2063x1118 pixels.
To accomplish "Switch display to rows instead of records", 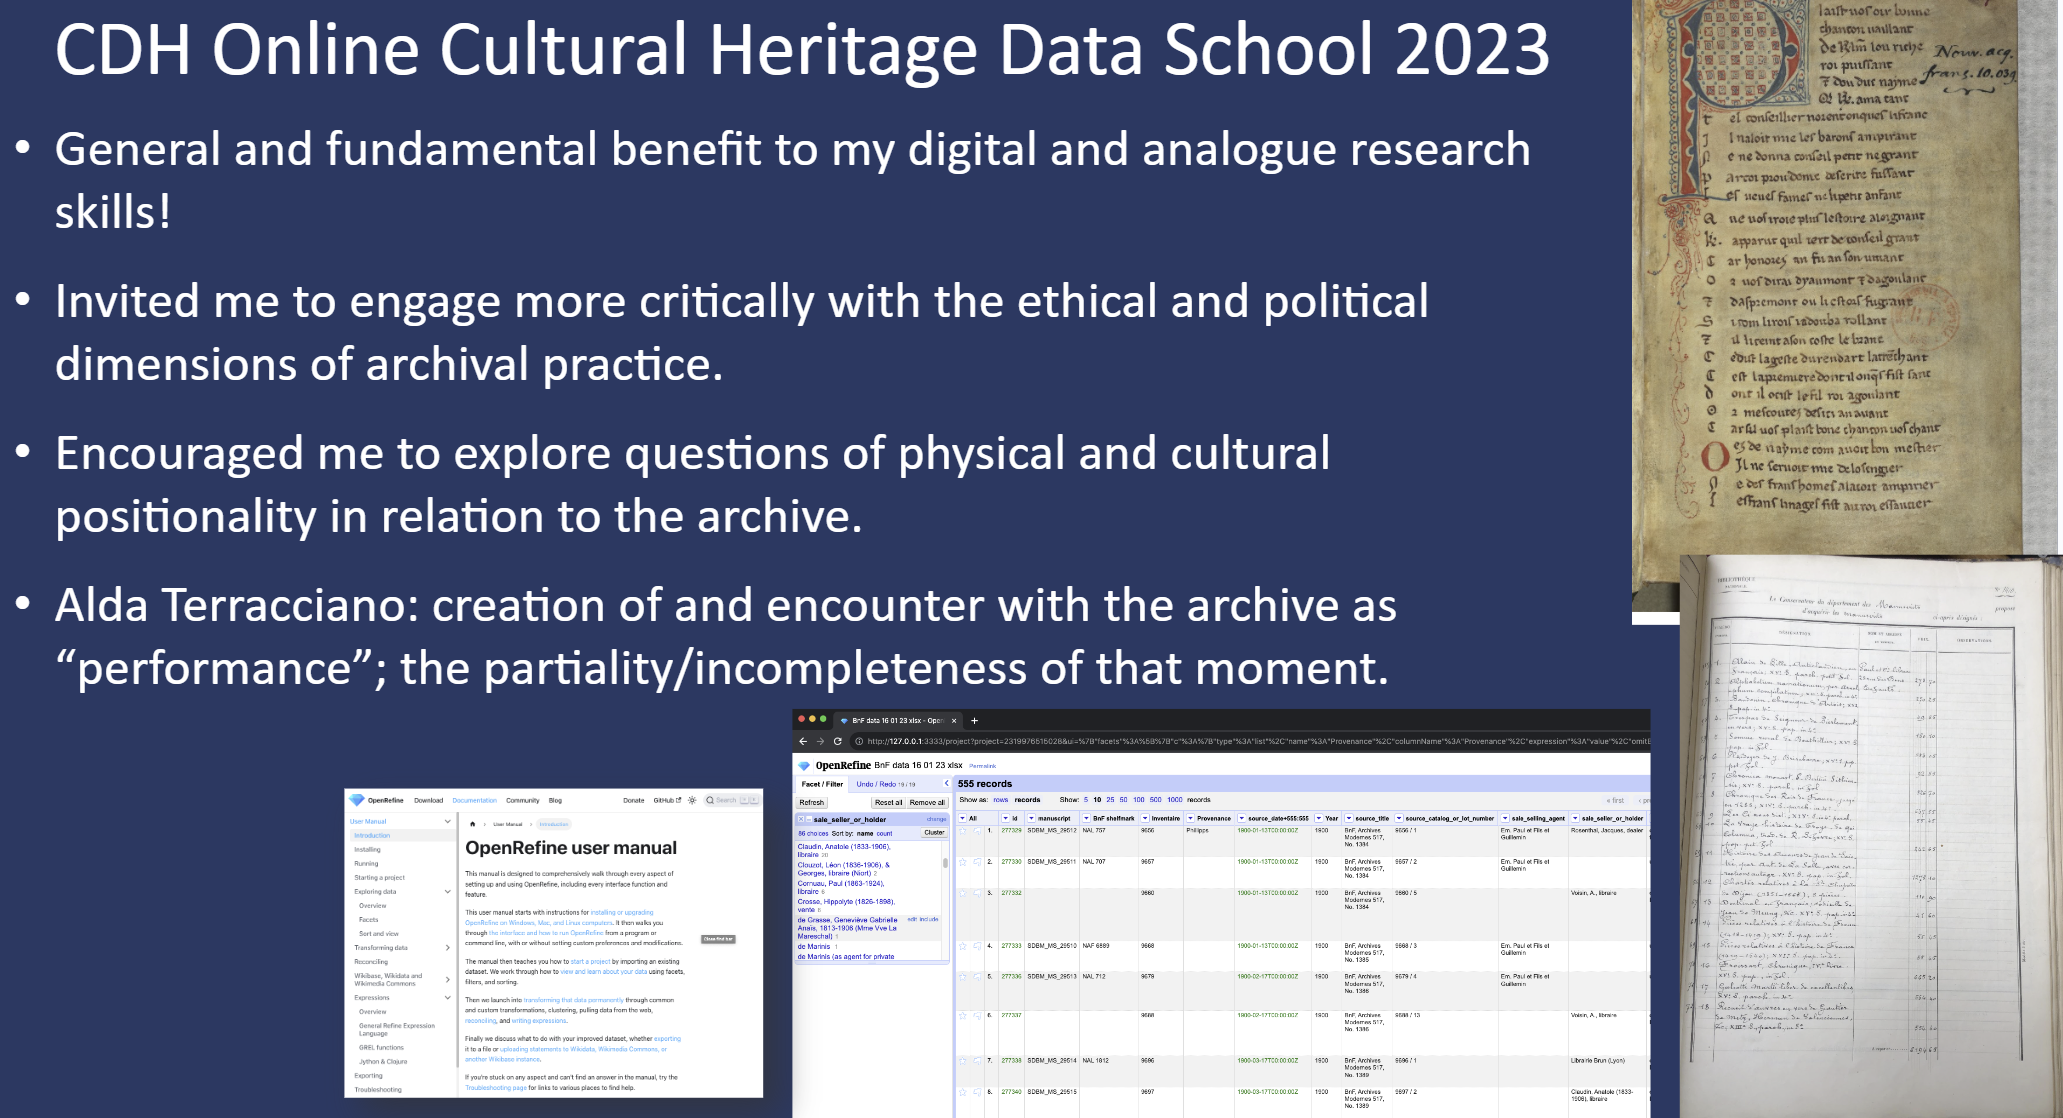I will (x=1001, y=801).
